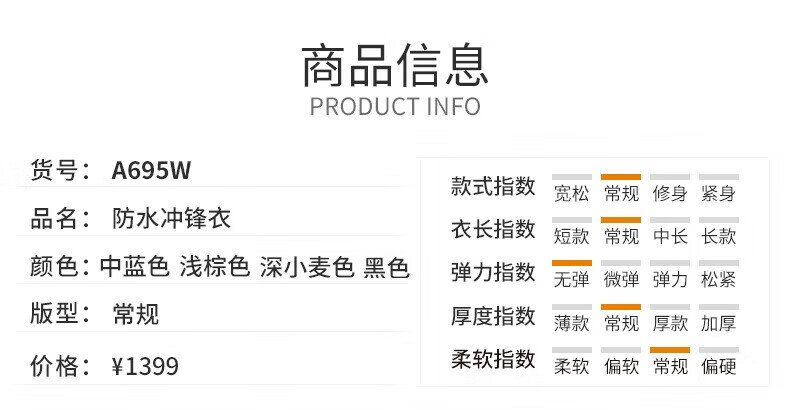Choose 微弹 elasticity option
This screenshot has height=410, width=790.
tap(621, 280)
